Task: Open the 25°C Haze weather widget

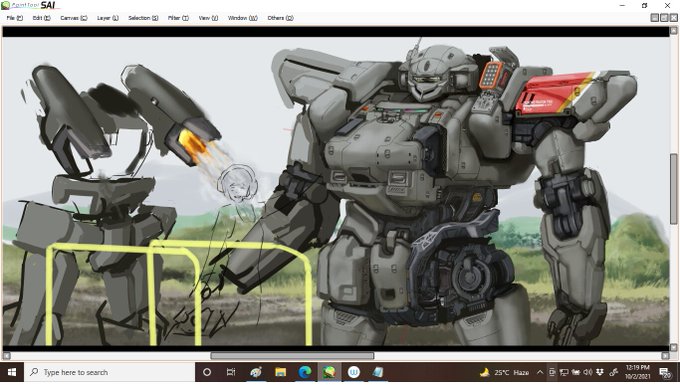Action: click(x=505, y=372)
